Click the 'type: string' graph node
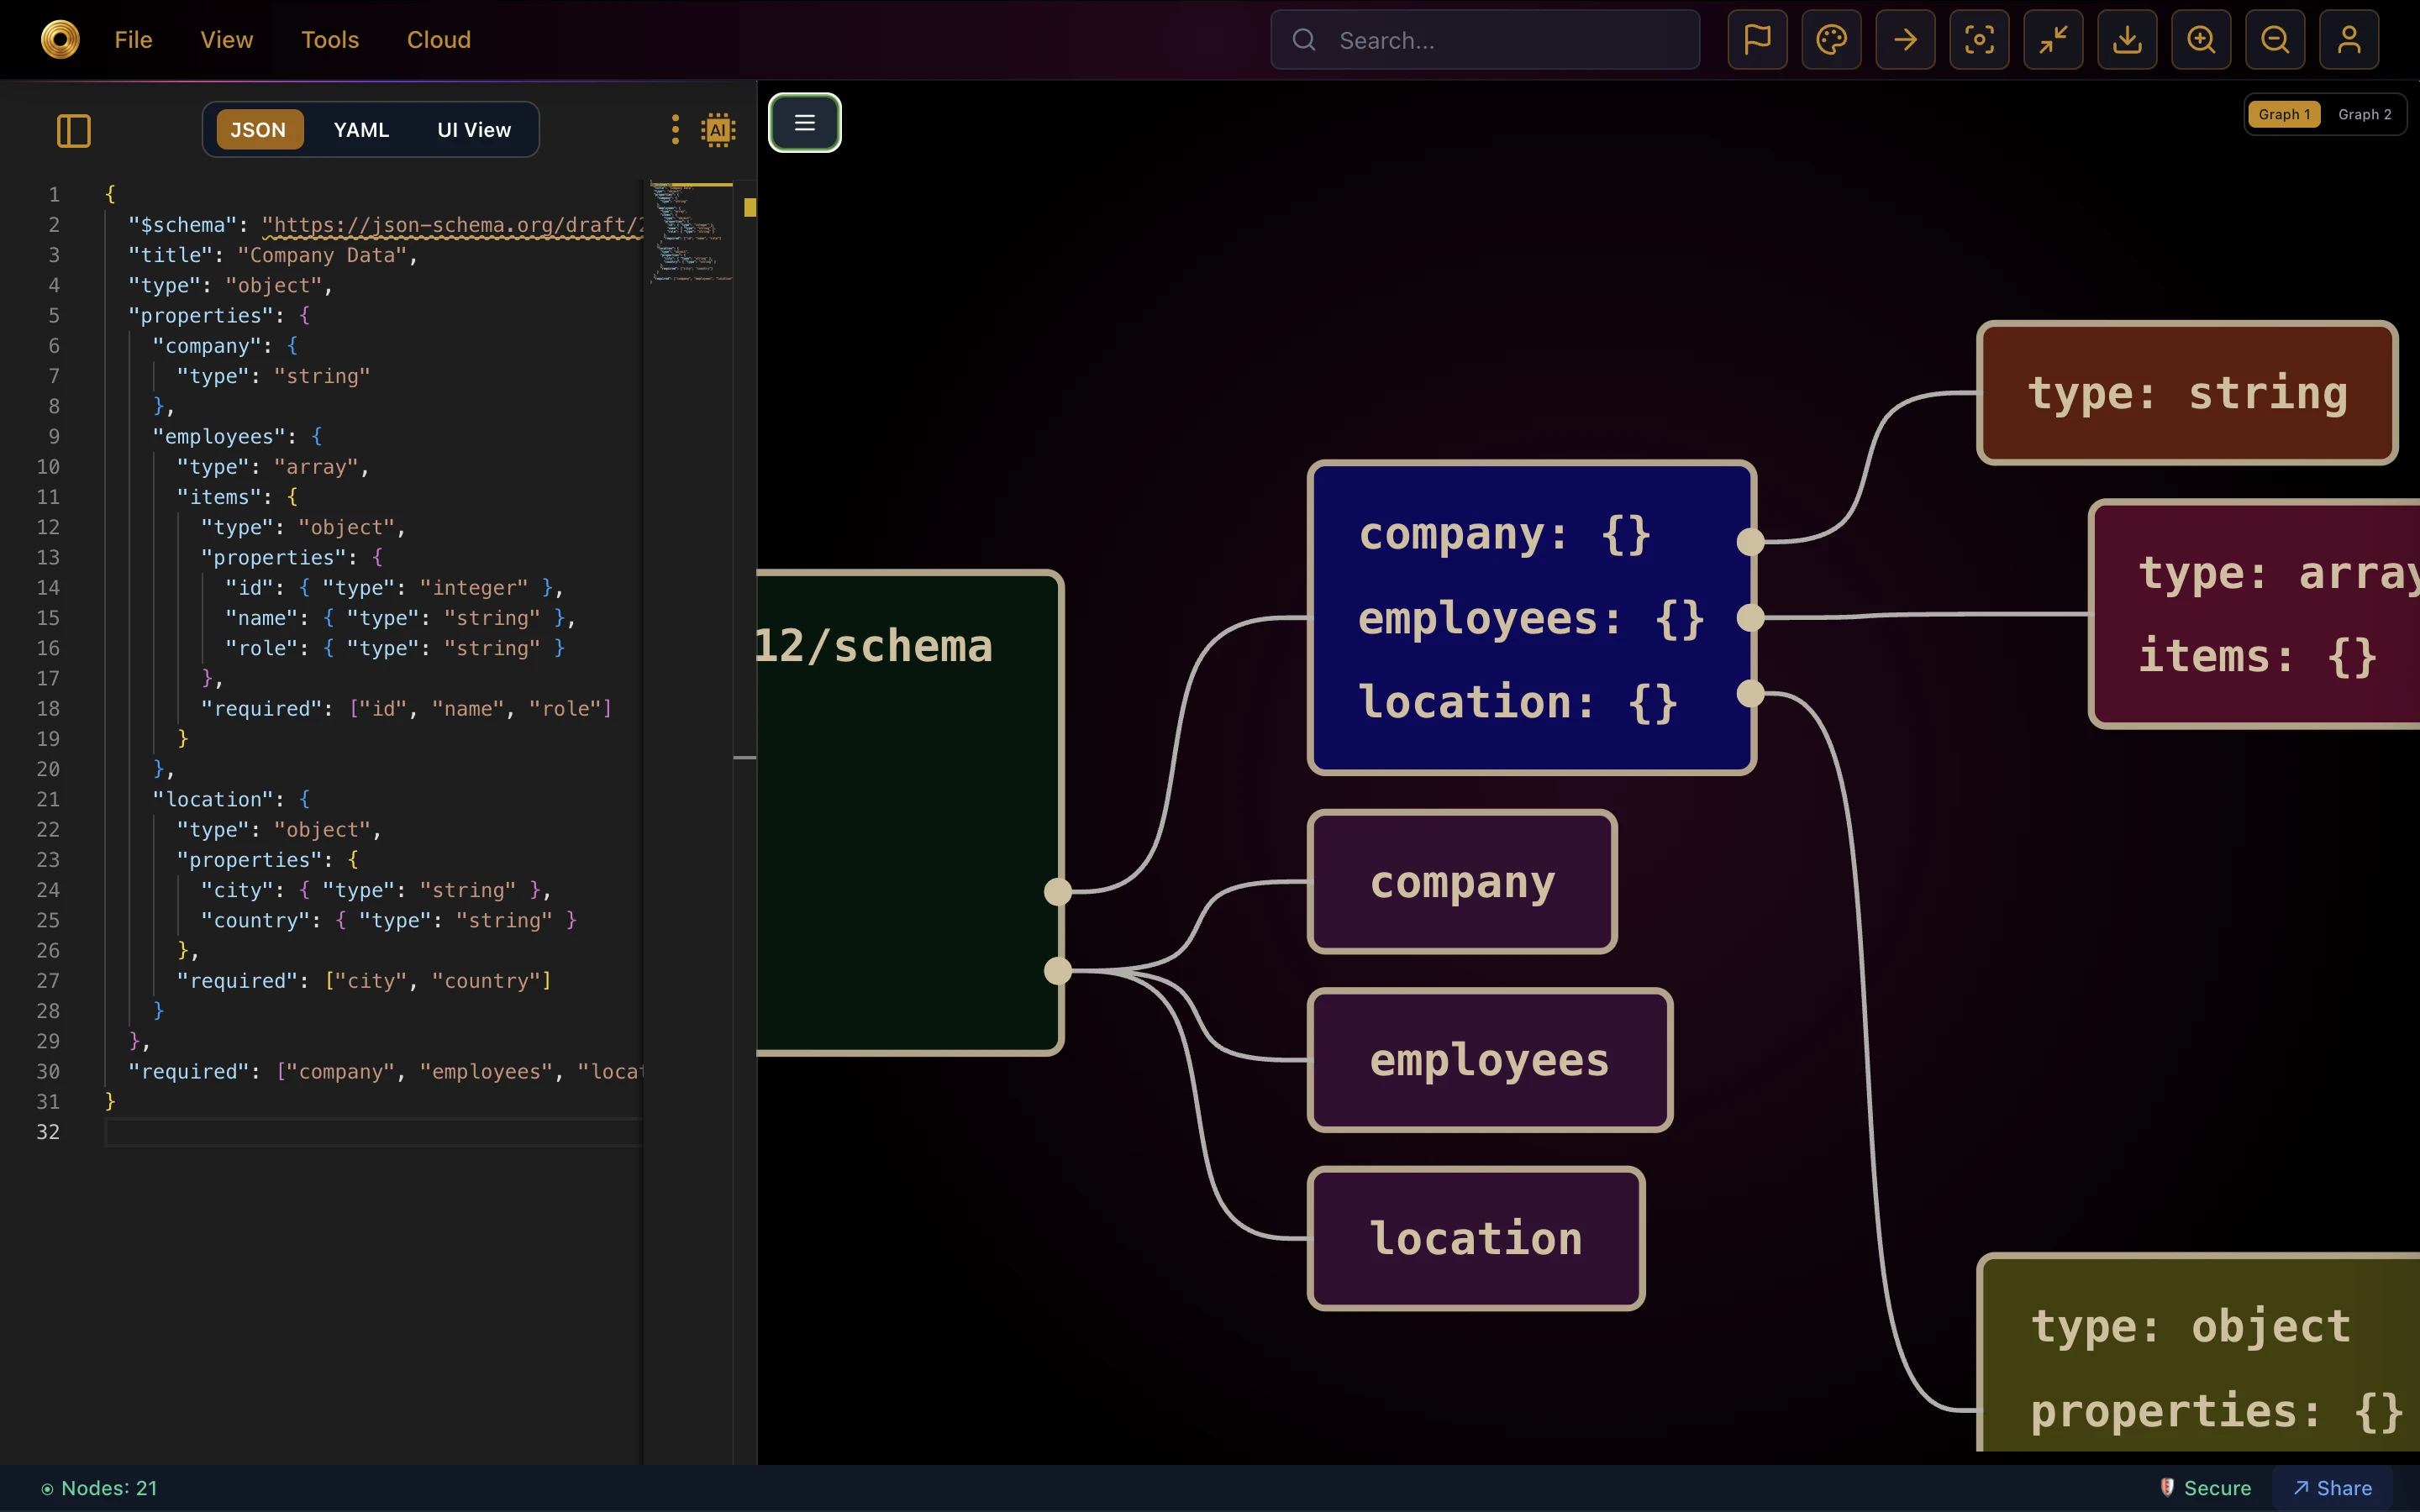The image size is (2420, 1512). pos(2187,393)
